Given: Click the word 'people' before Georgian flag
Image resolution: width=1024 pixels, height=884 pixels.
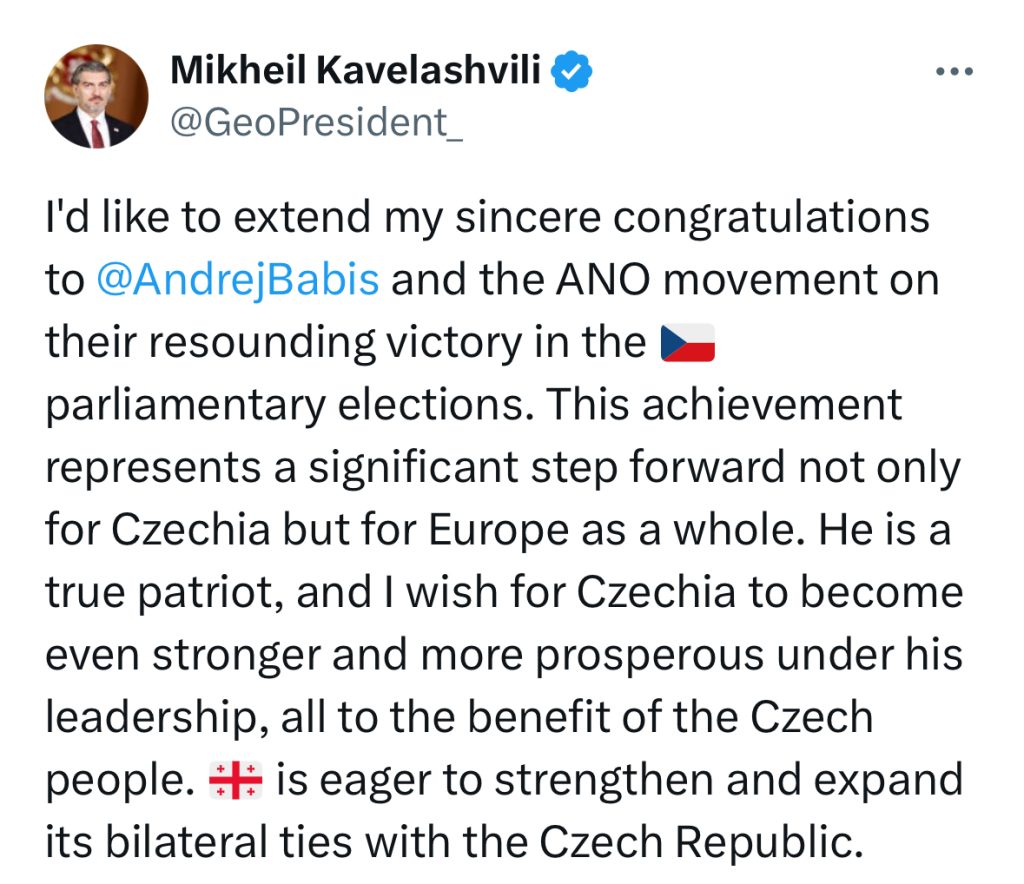Looking at the screenshot, I should [x=112, y=780].
